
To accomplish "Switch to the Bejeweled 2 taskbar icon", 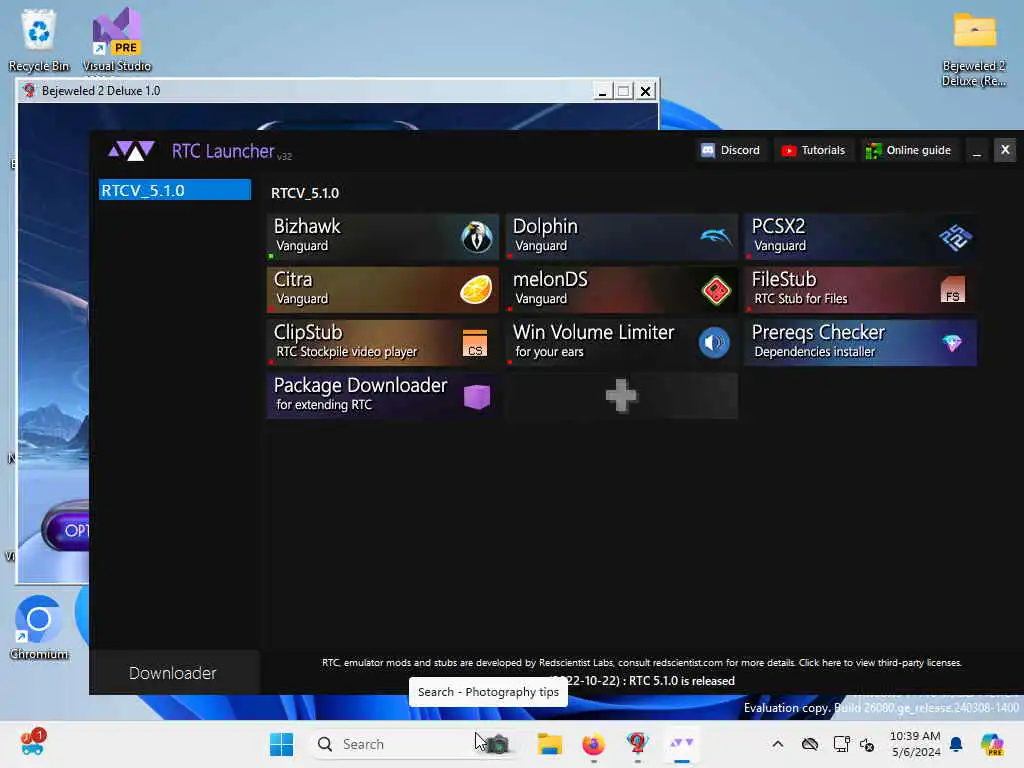I will tap(637, 744).
